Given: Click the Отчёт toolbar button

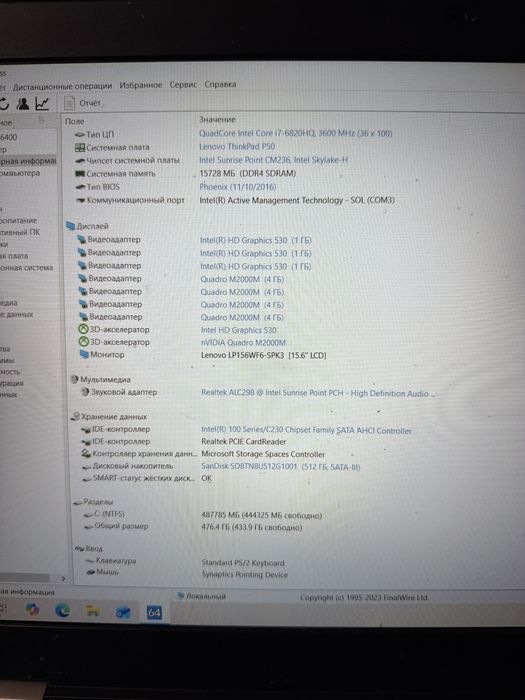Looking at the screenshot, I should [83, 103].
